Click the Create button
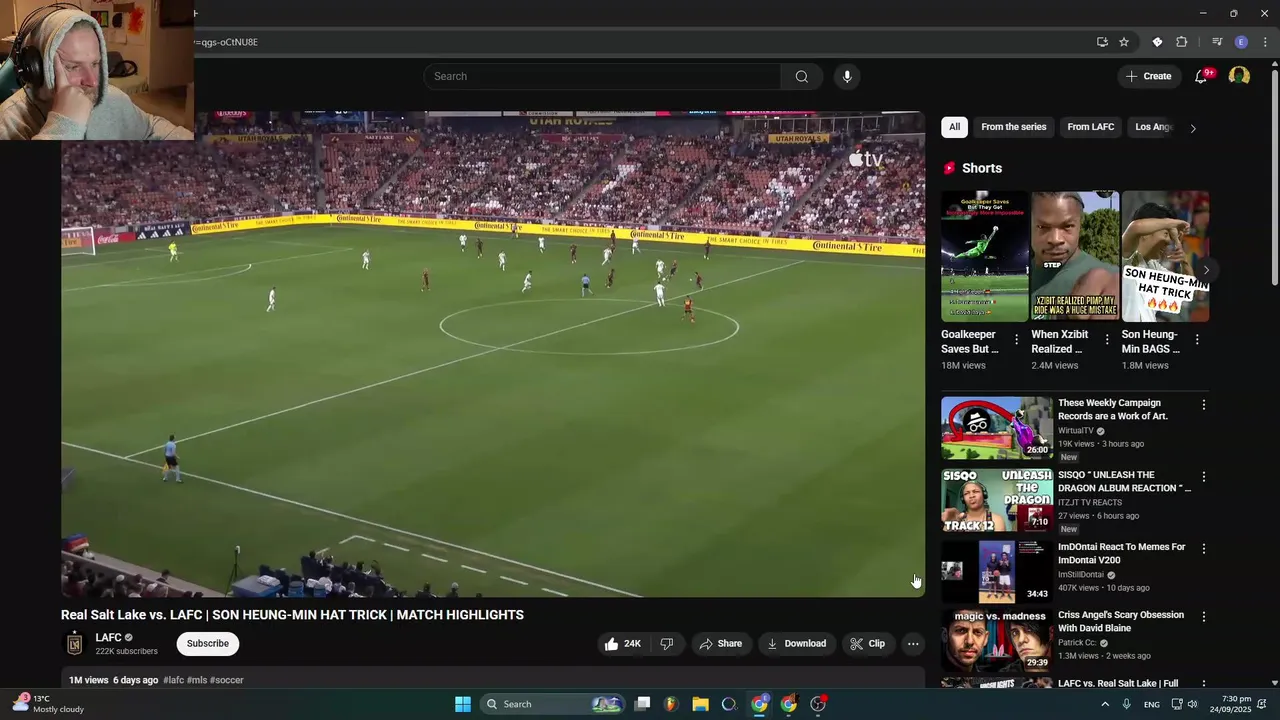The height and width of the screenshot is (720, 1280). (x=1148, y=76)
